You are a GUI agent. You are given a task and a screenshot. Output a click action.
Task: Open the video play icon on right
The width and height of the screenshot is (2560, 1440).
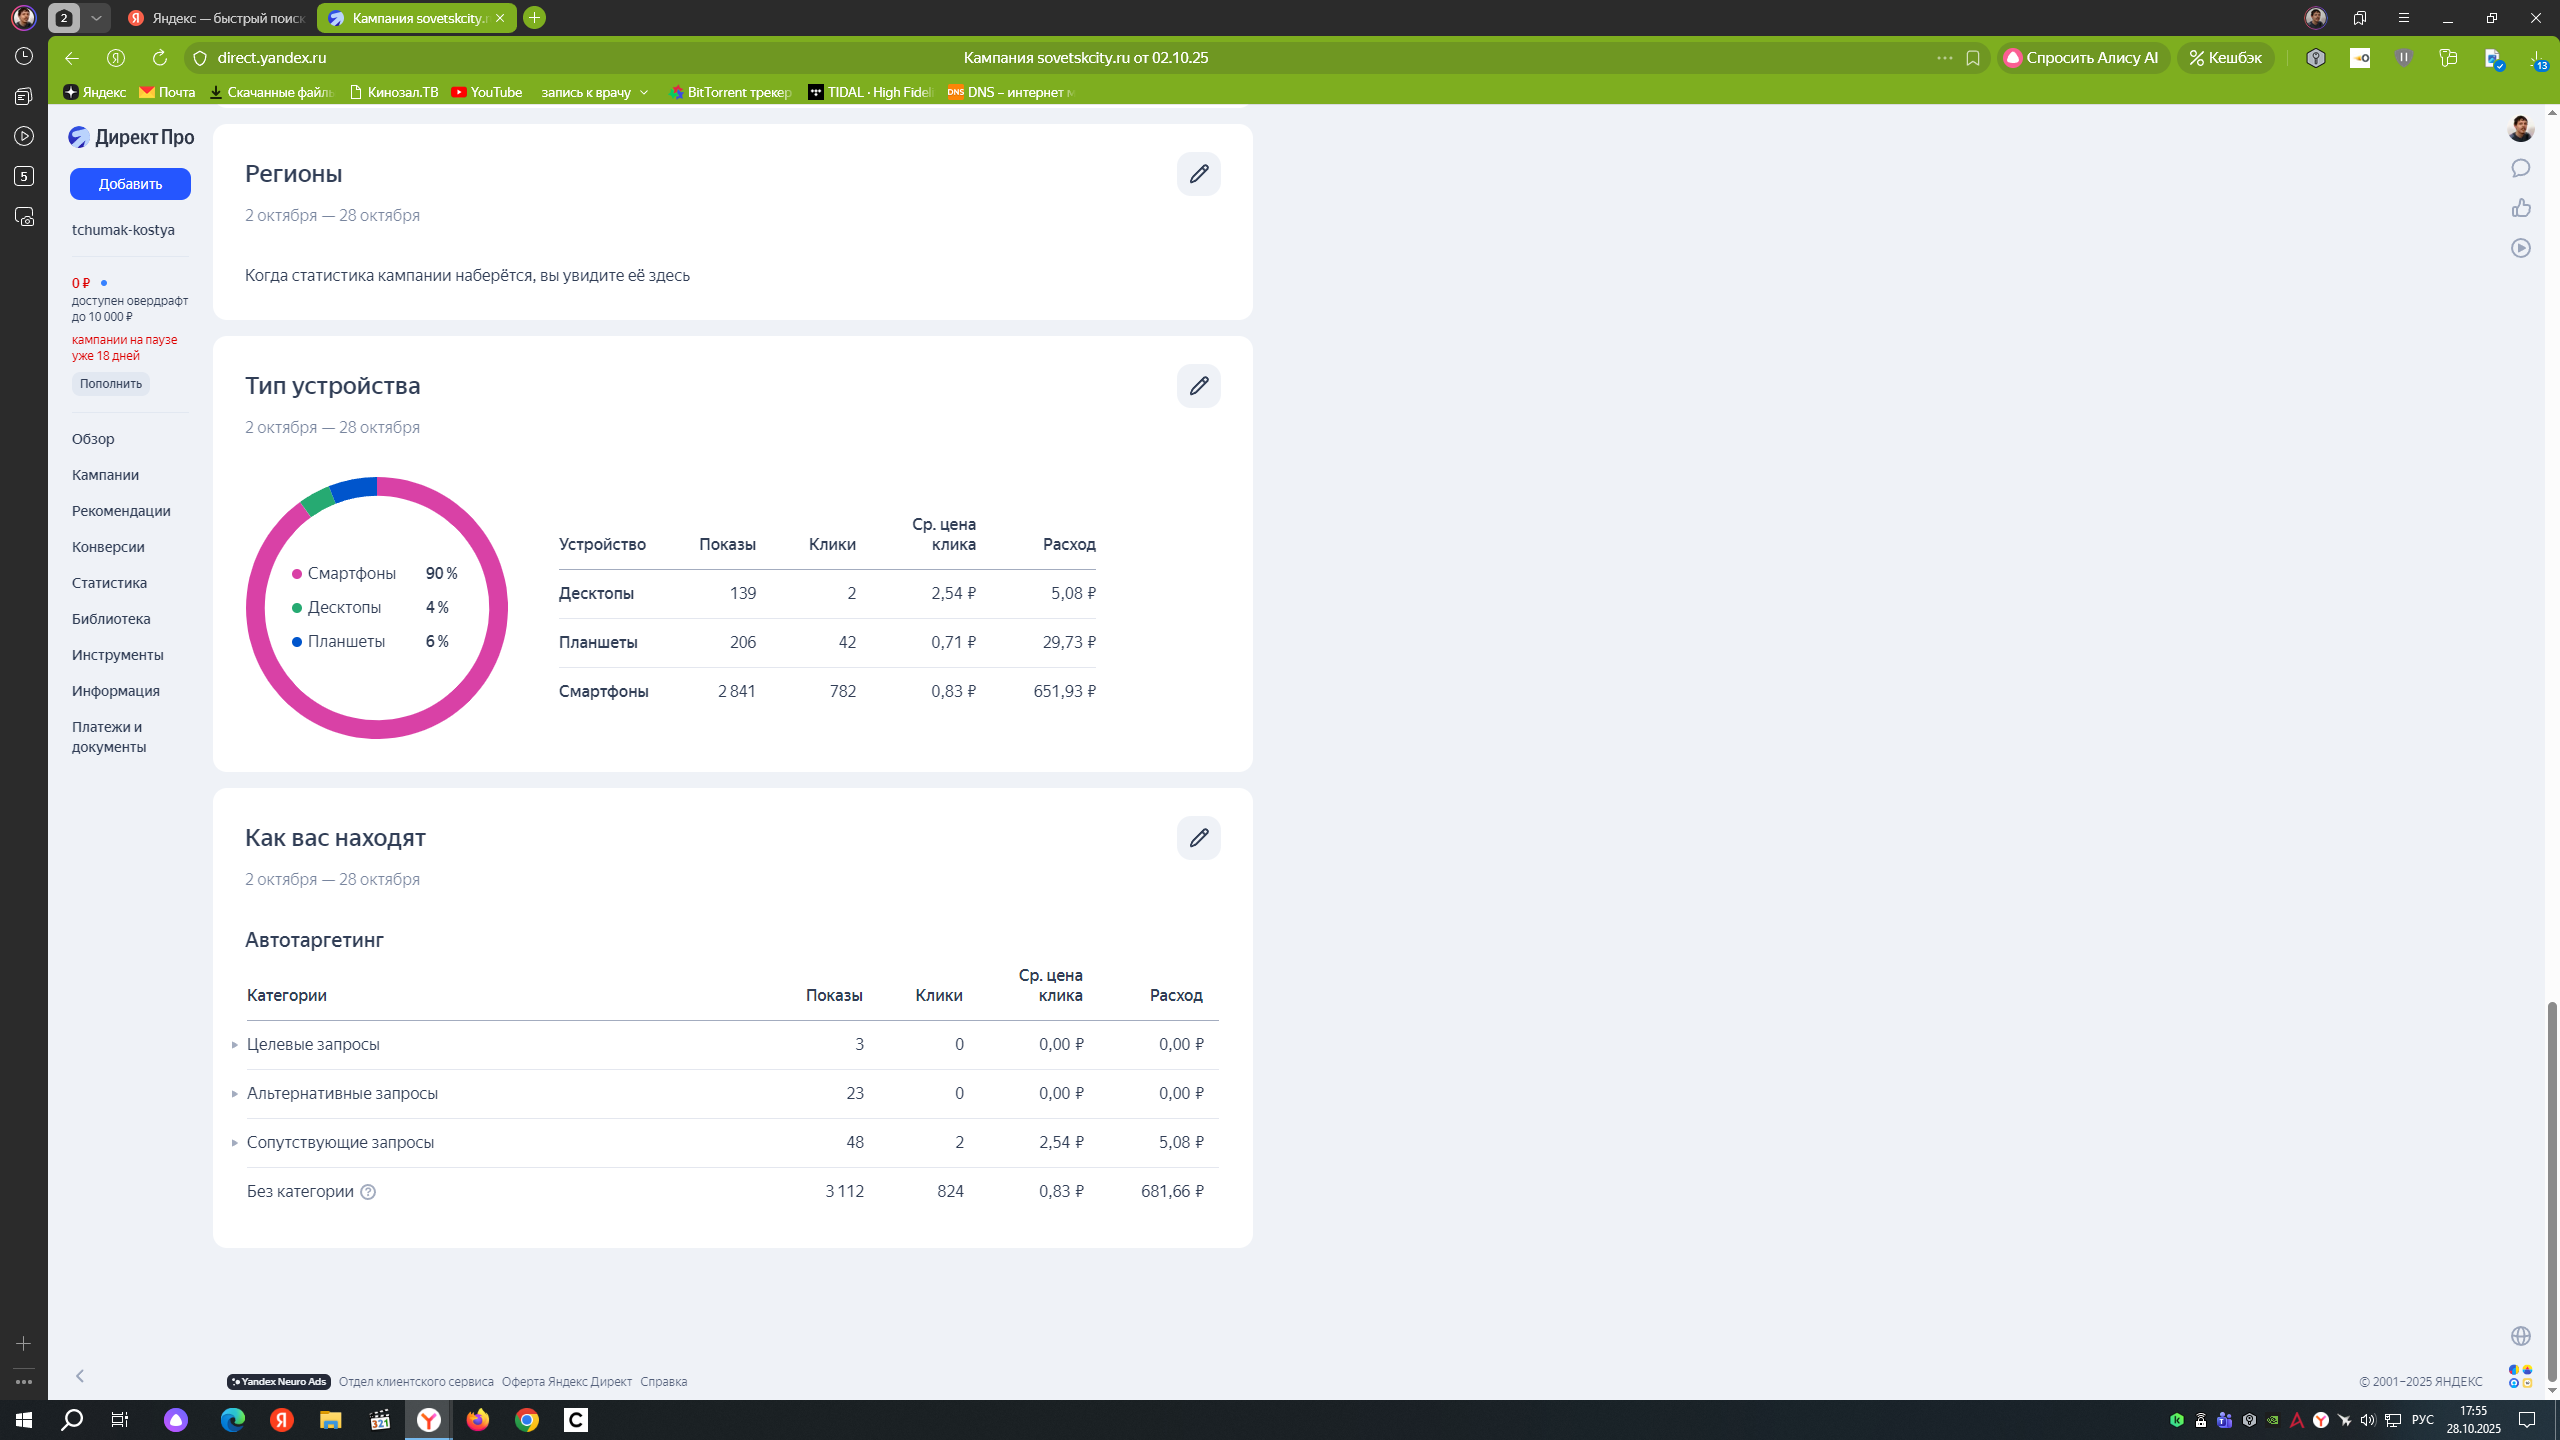(x=2521, y=248)
